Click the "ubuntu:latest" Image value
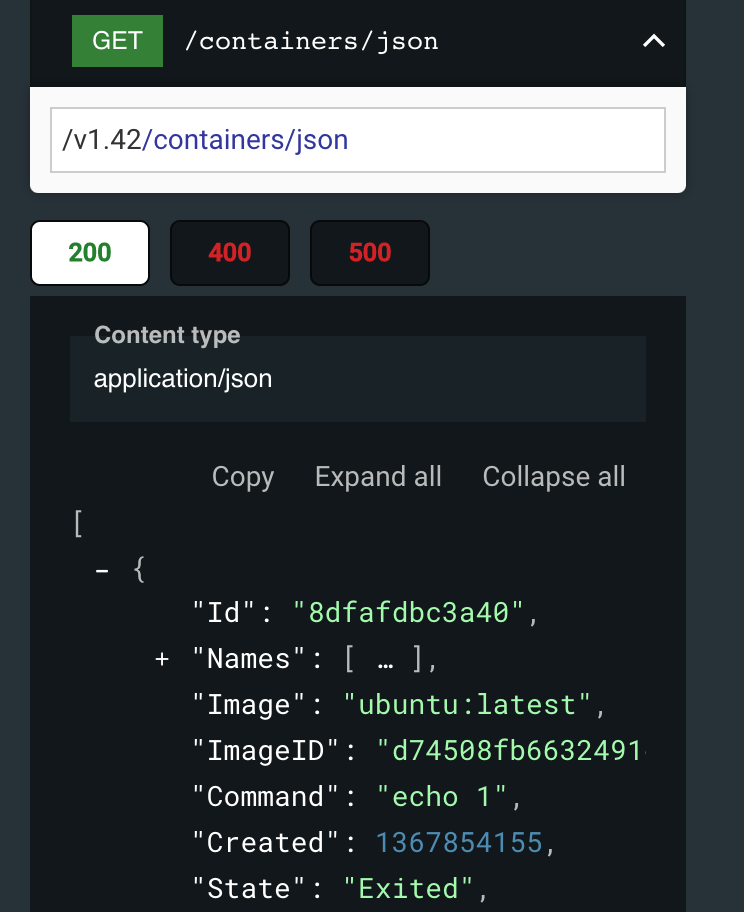Screen dimensions: 744x912 point(468,705)
